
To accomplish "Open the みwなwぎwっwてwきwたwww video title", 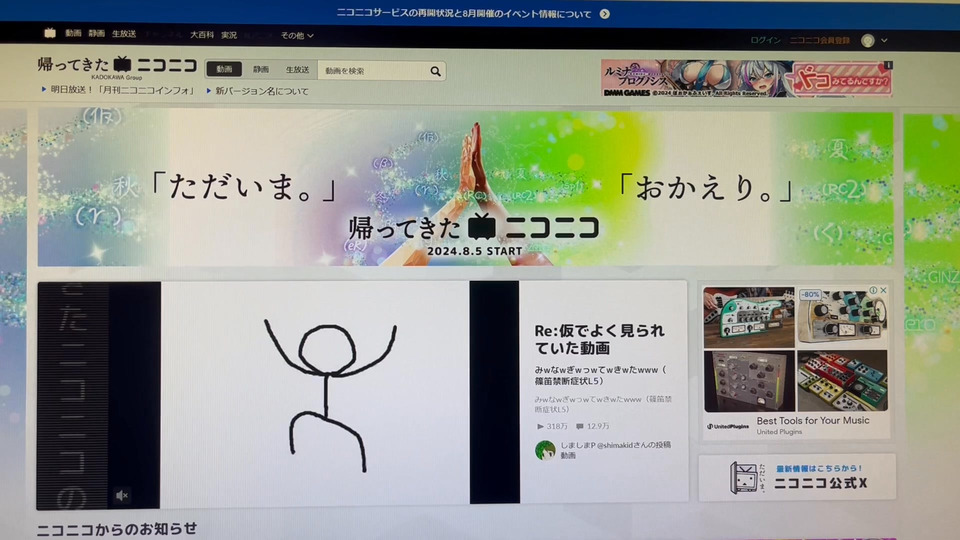I will 601,375.
